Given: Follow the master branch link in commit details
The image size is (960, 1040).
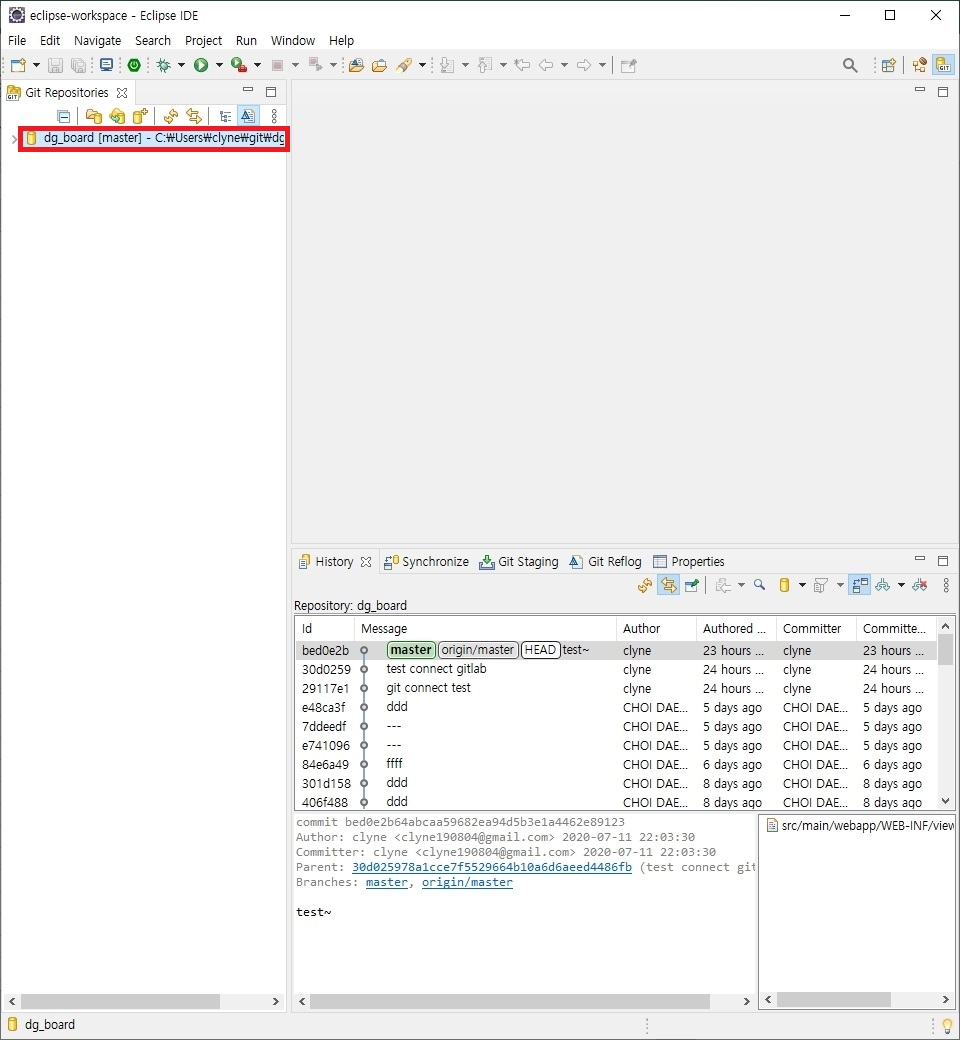Looking at the screenshot, I should click(387, 883).
